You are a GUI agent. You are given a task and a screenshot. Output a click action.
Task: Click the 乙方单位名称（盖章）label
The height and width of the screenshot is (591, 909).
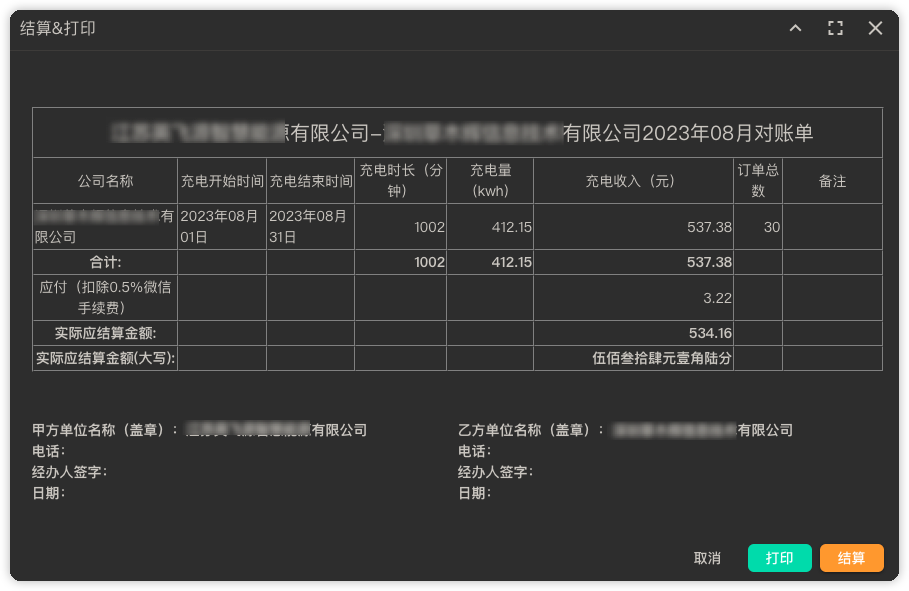(x=530, y=430)
